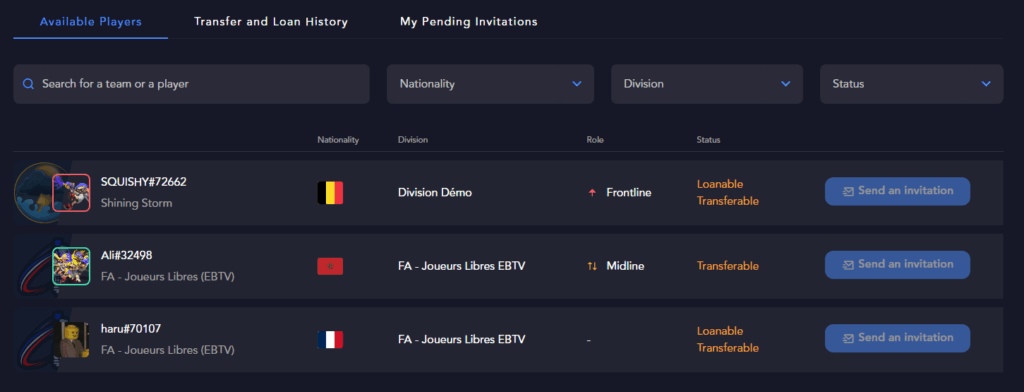
Task: Send an invitation to SQUISHY#72662
Action: pyautogui.click(x=897, y=191)
